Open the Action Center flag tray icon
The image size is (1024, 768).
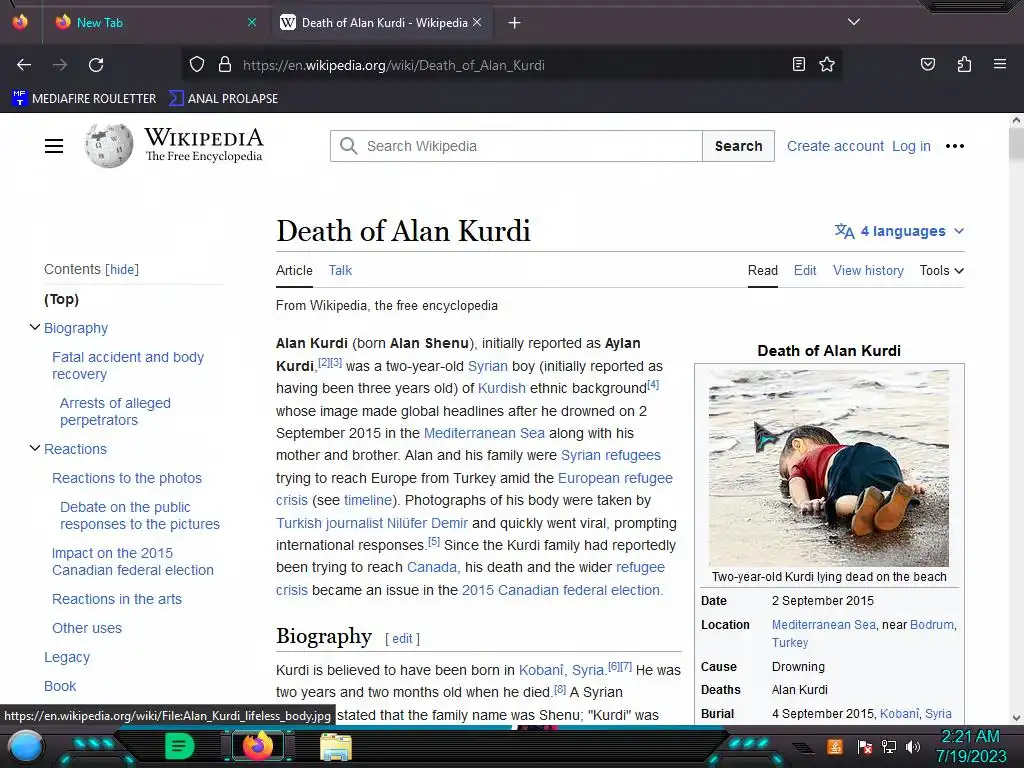[865, 747]
